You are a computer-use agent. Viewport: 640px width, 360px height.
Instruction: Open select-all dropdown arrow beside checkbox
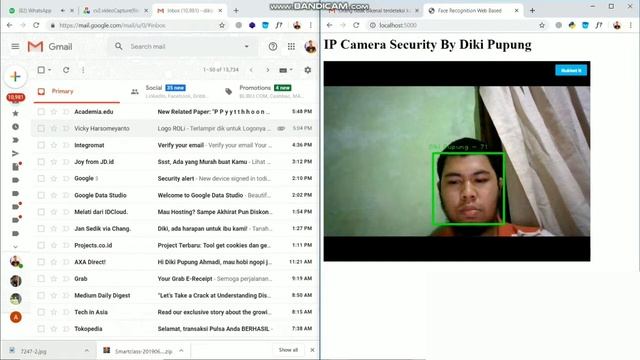pyautogui.click(x=49, y=70)
